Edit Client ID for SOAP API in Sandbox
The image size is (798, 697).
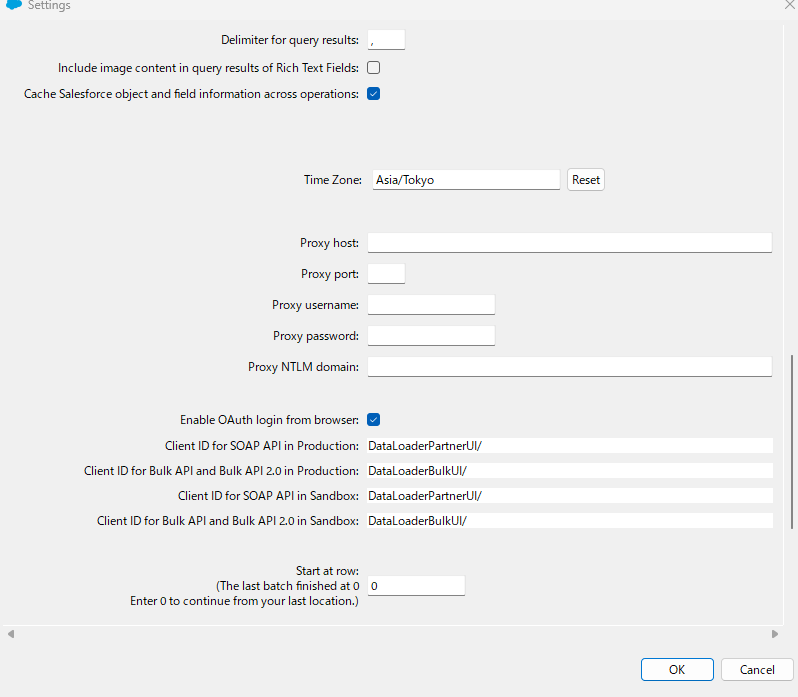point(570,496)
